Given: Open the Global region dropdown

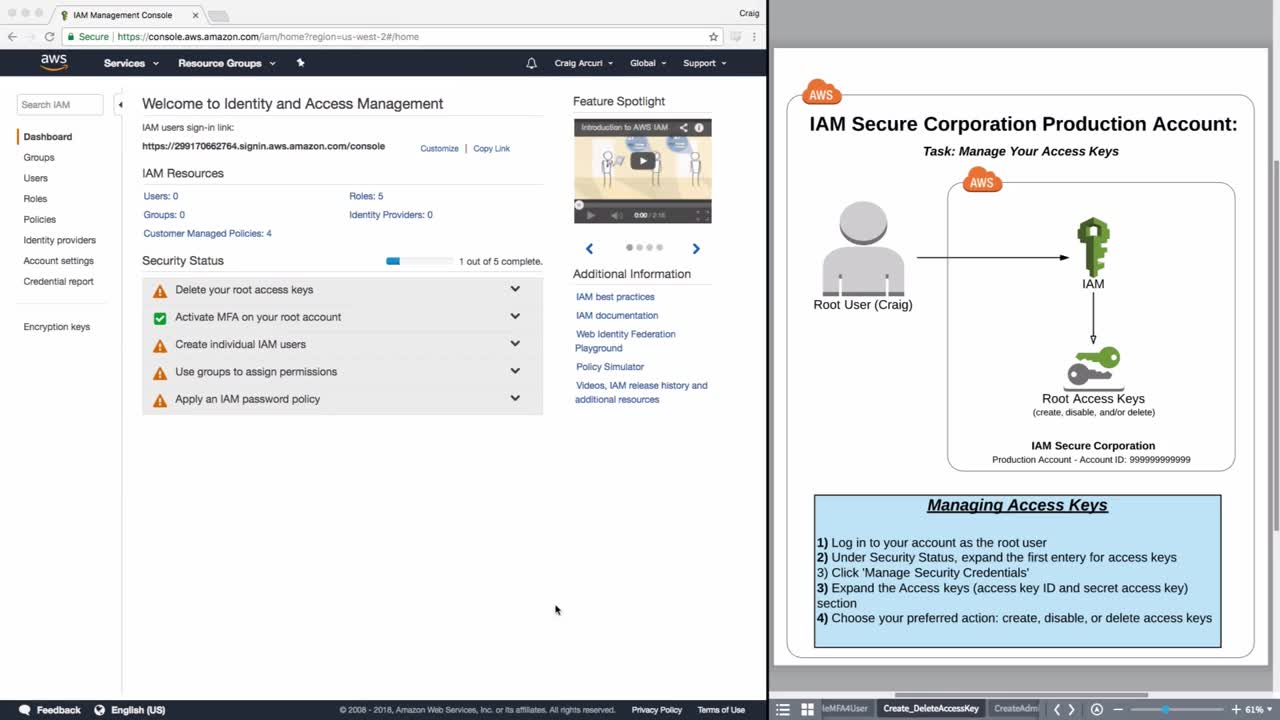Looking at the screenshot, I should click(649, 63).
